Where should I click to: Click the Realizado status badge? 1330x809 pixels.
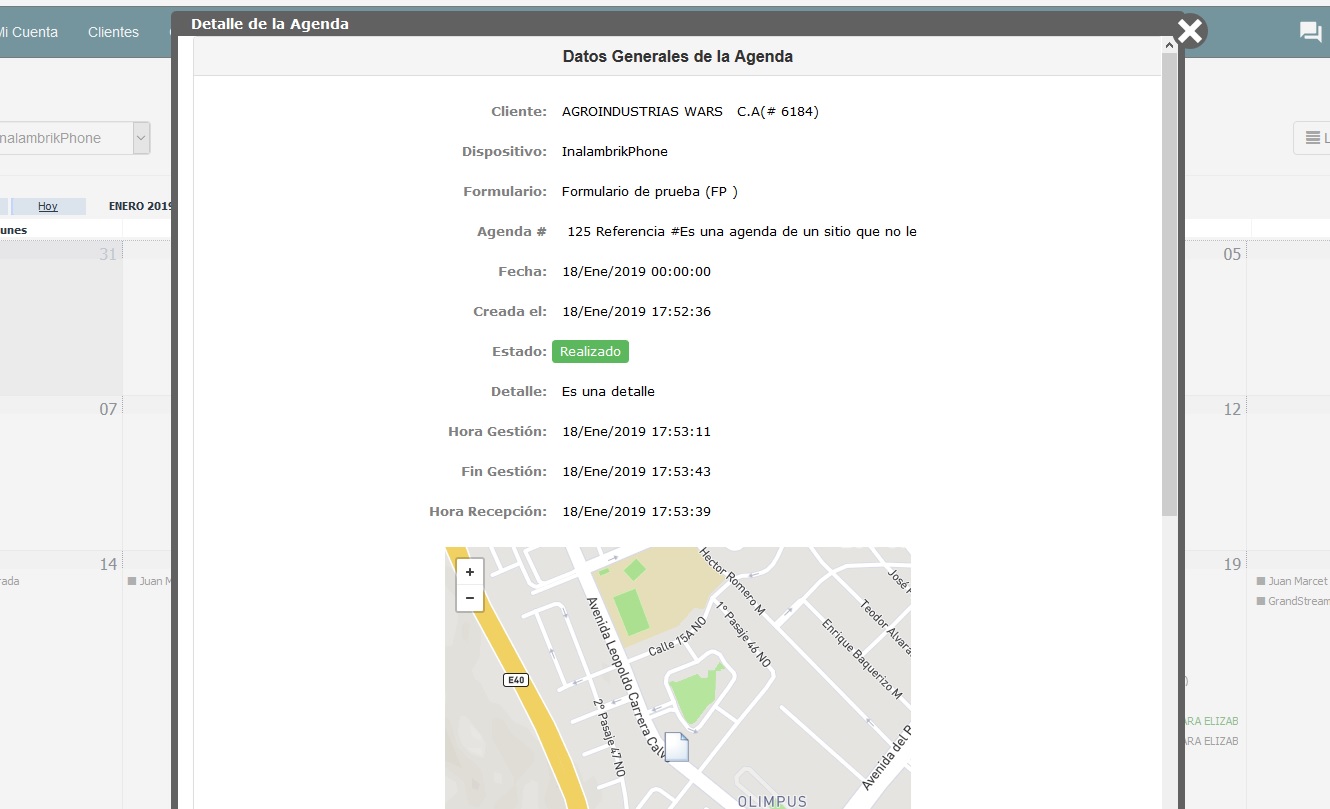pos(590,351)
